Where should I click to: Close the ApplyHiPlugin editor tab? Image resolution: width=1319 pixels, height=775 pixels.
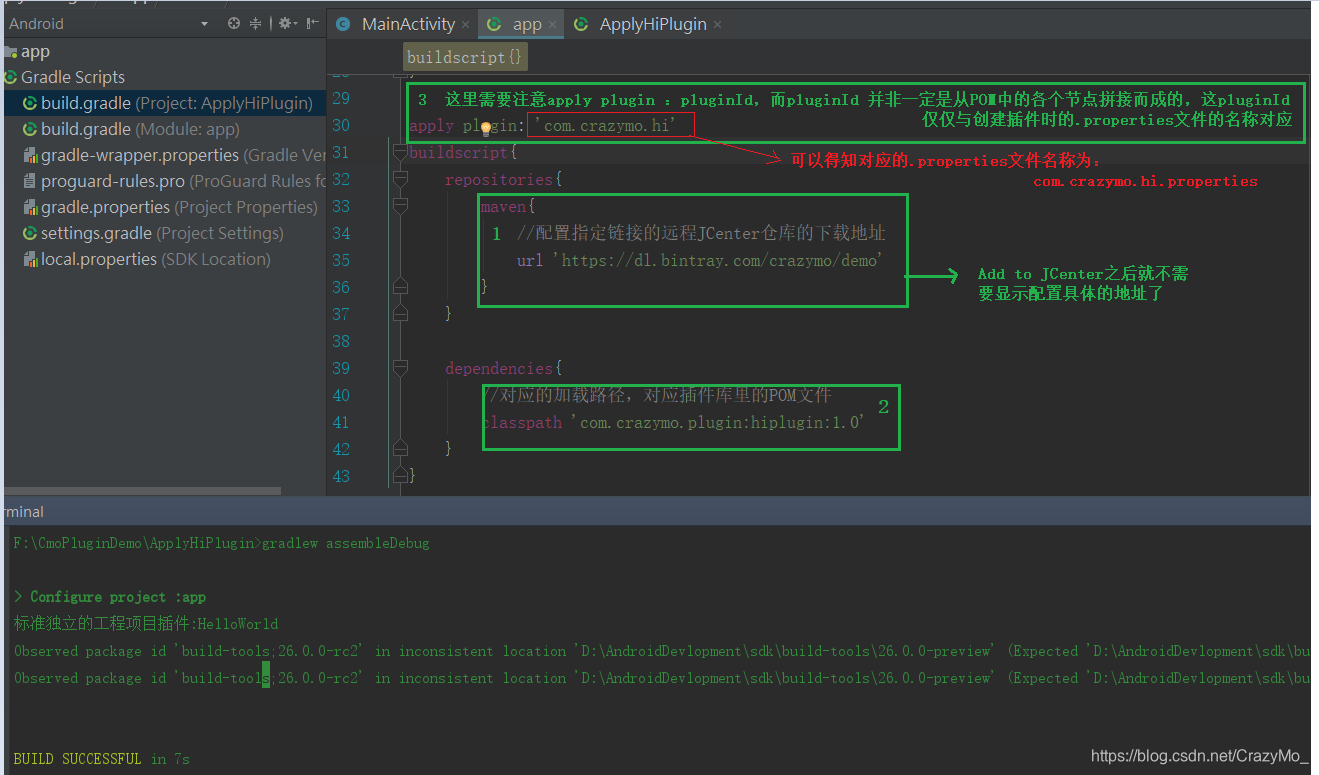(717, 25)
